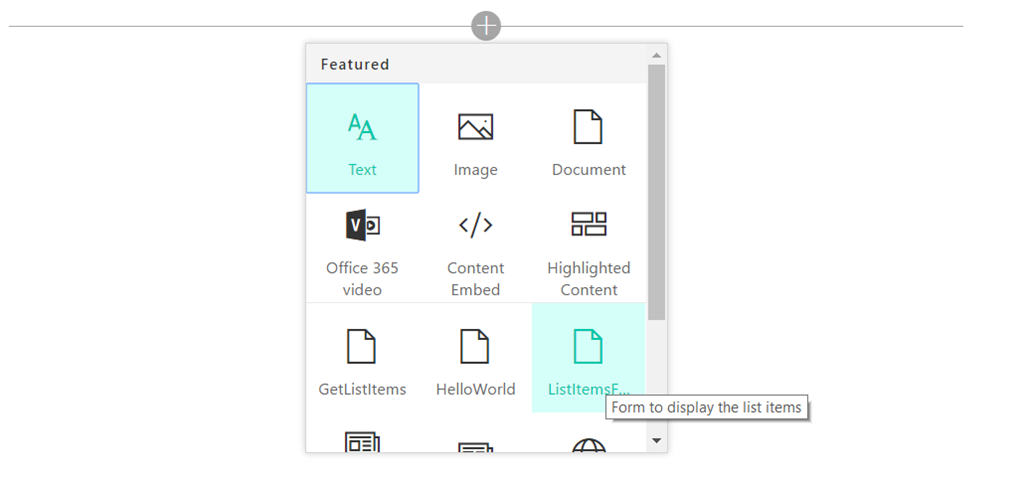Viewport: 1024px width, 484px height.
Task: Select the ListItemsF... web part icon
Action: 588,346
